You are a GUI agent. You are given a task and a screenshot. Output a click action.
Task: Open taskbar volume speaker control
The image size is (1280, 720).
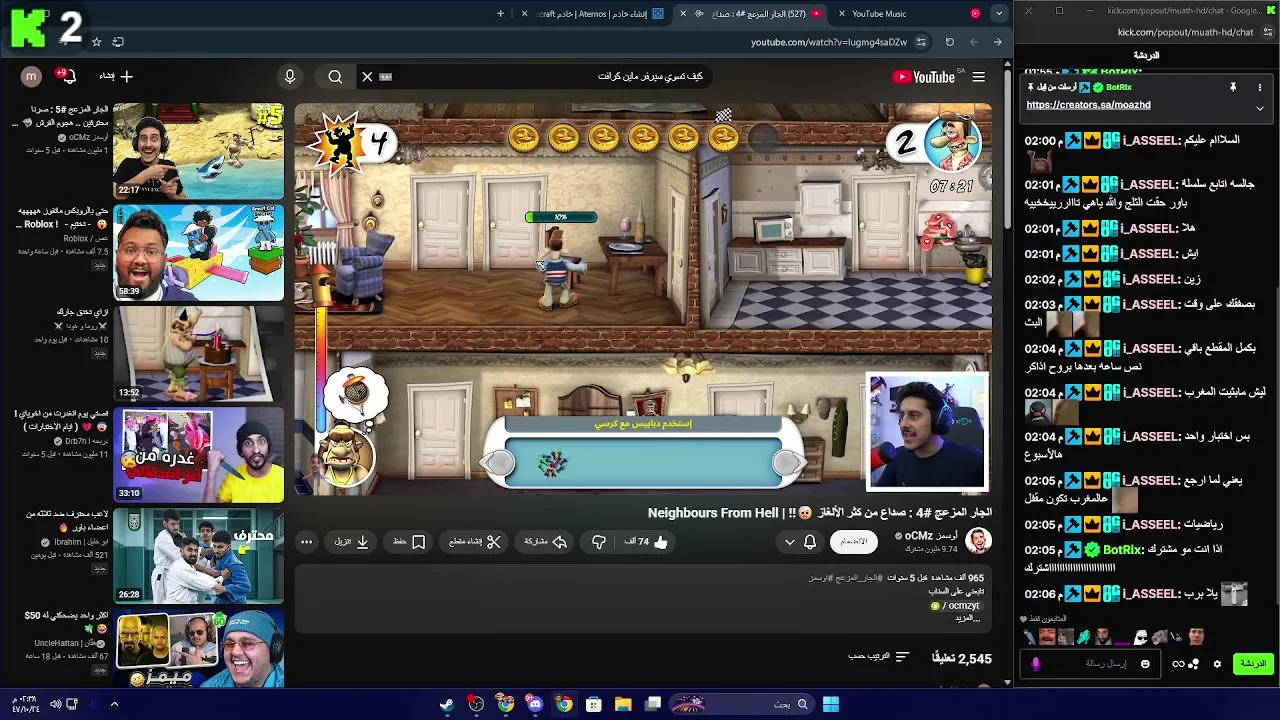[55, 704]
